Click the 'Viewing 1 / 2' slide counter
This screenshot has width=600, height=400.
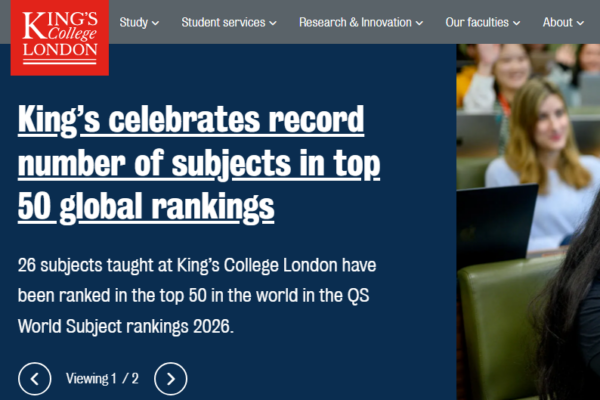pyautogui.click(x=102, y=379)
